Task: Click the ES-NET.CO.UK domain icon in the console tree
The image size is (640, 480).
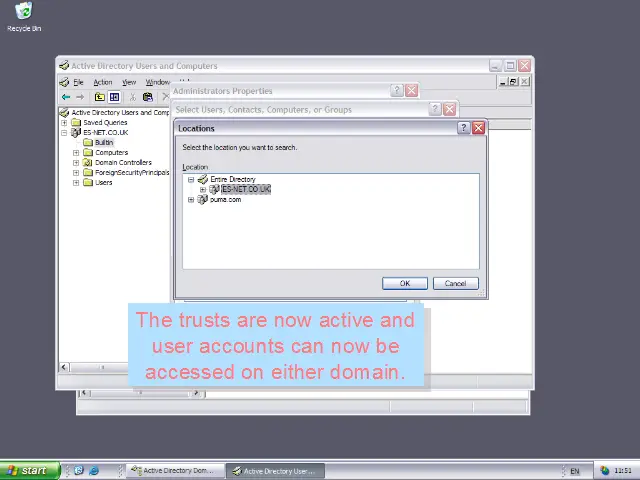Action: (x=76, y=132)
